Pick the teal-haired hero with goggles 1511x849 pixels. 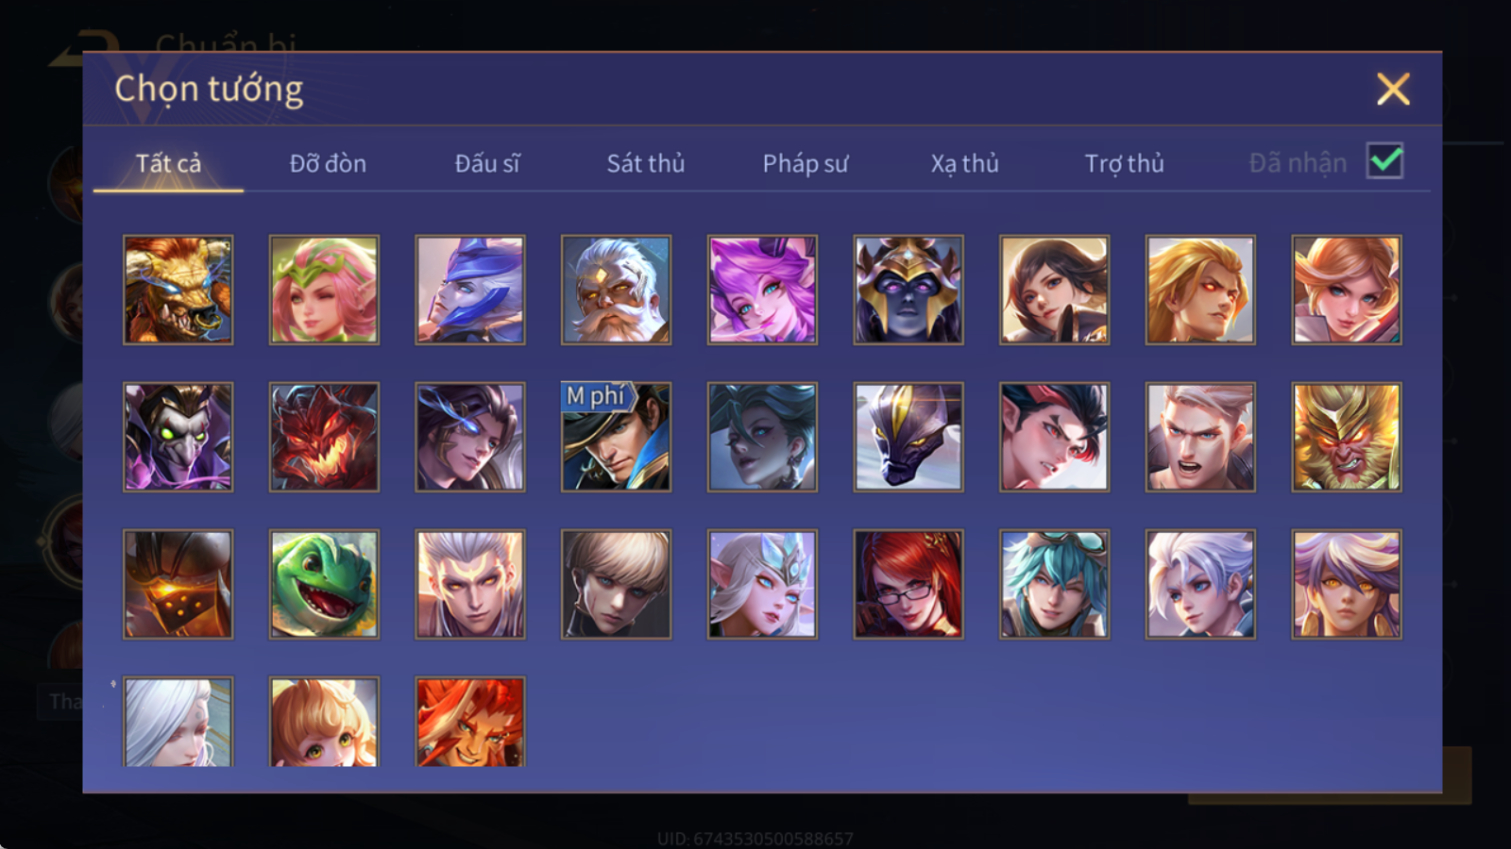click(1054, 584)
